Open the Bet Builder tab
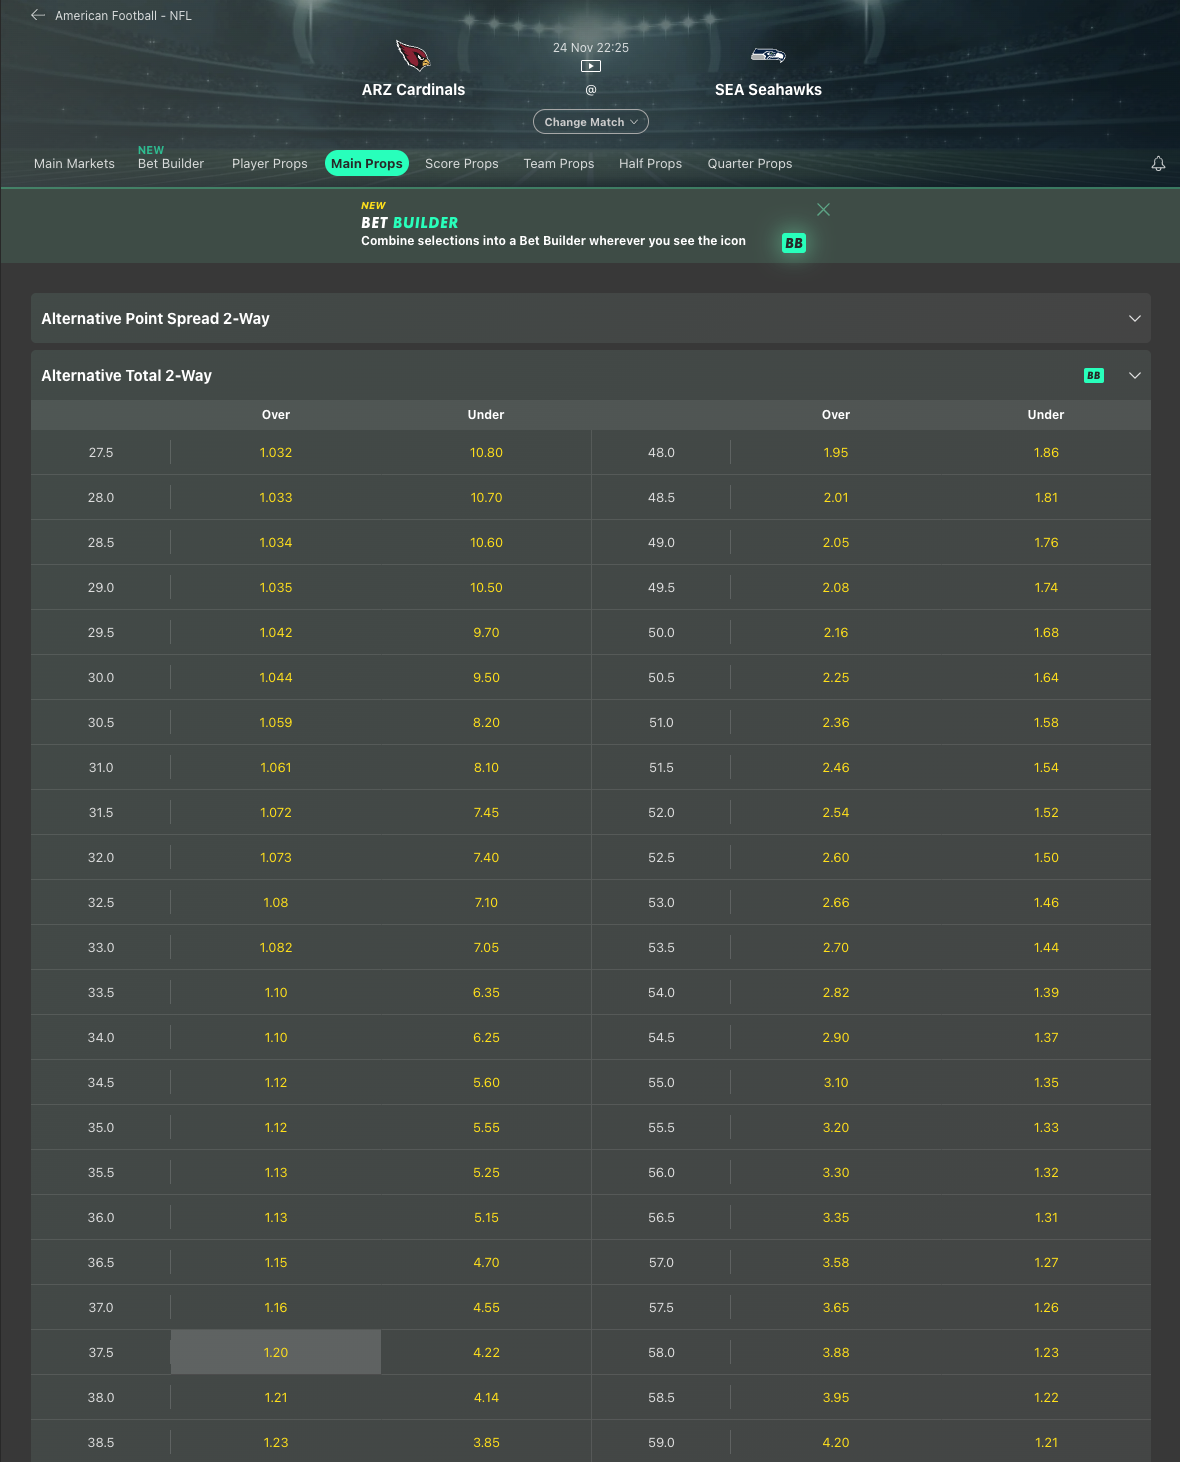This screenshot has height=1462, width=1180. pos(171,163)
